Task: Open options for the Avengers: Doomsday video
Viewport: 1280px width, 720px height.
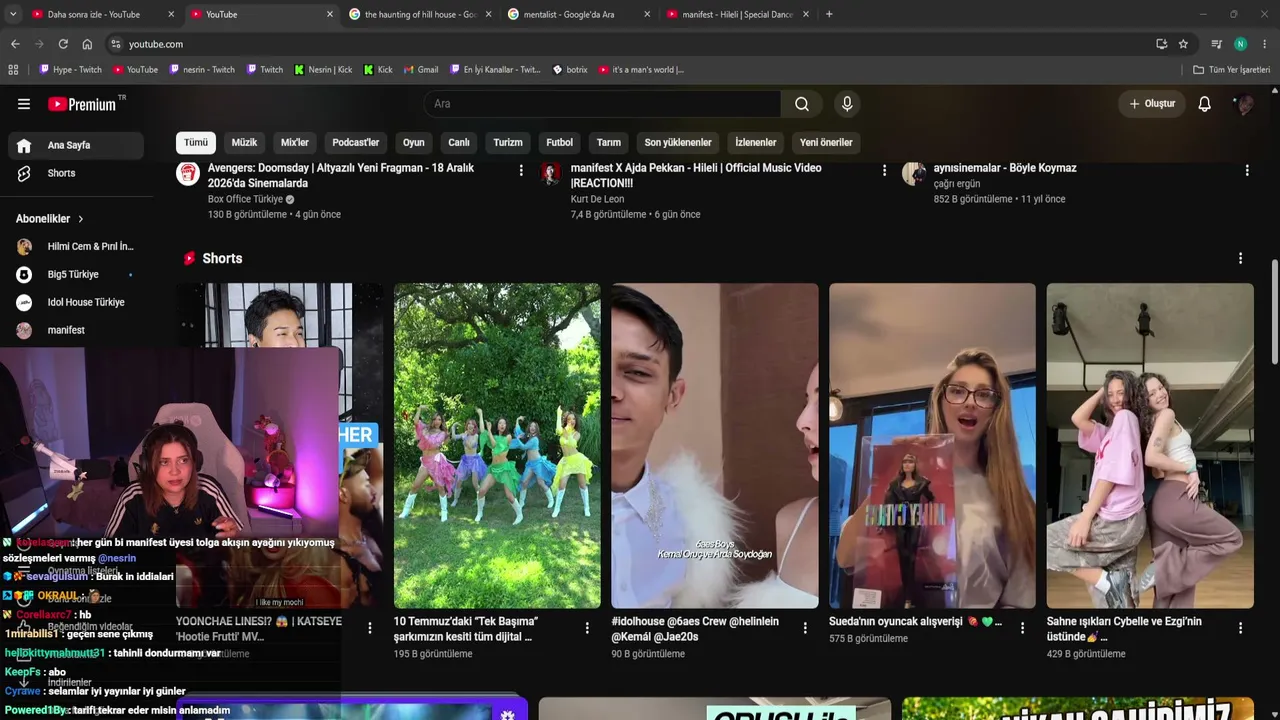Action: click(521, 171)
